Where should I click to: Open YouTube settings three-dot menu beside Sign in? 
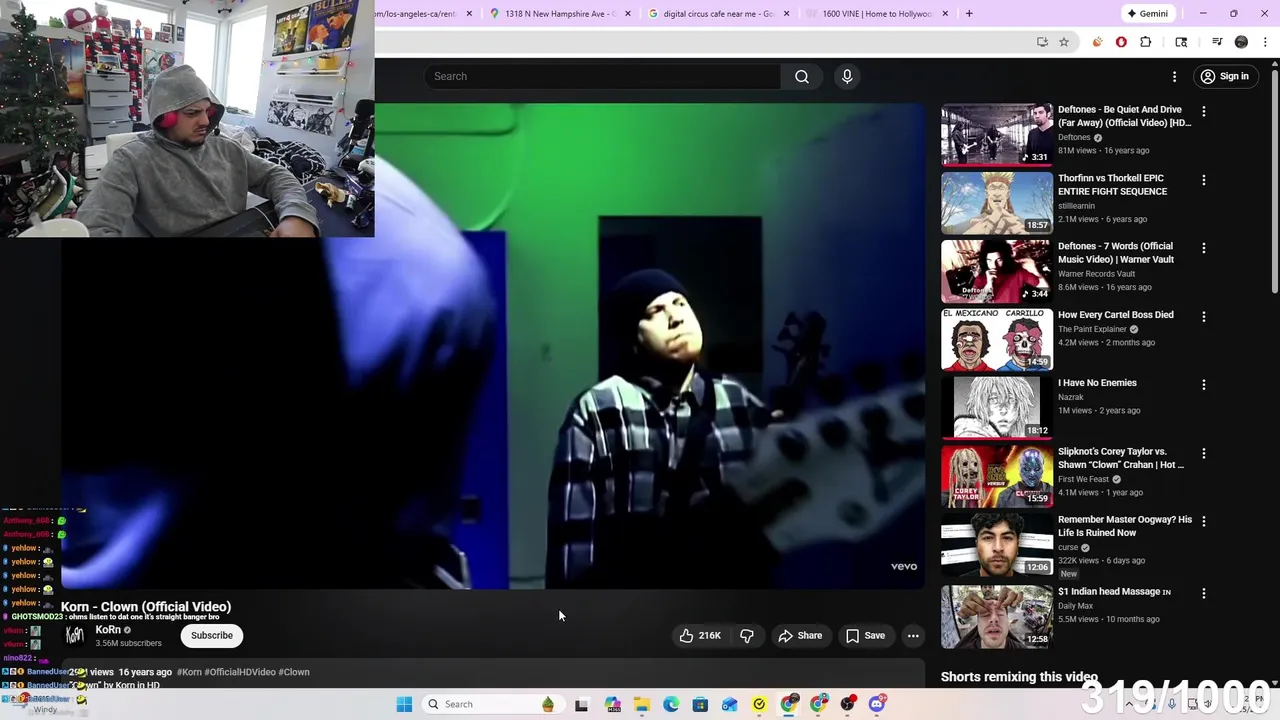coord(1175,76)
